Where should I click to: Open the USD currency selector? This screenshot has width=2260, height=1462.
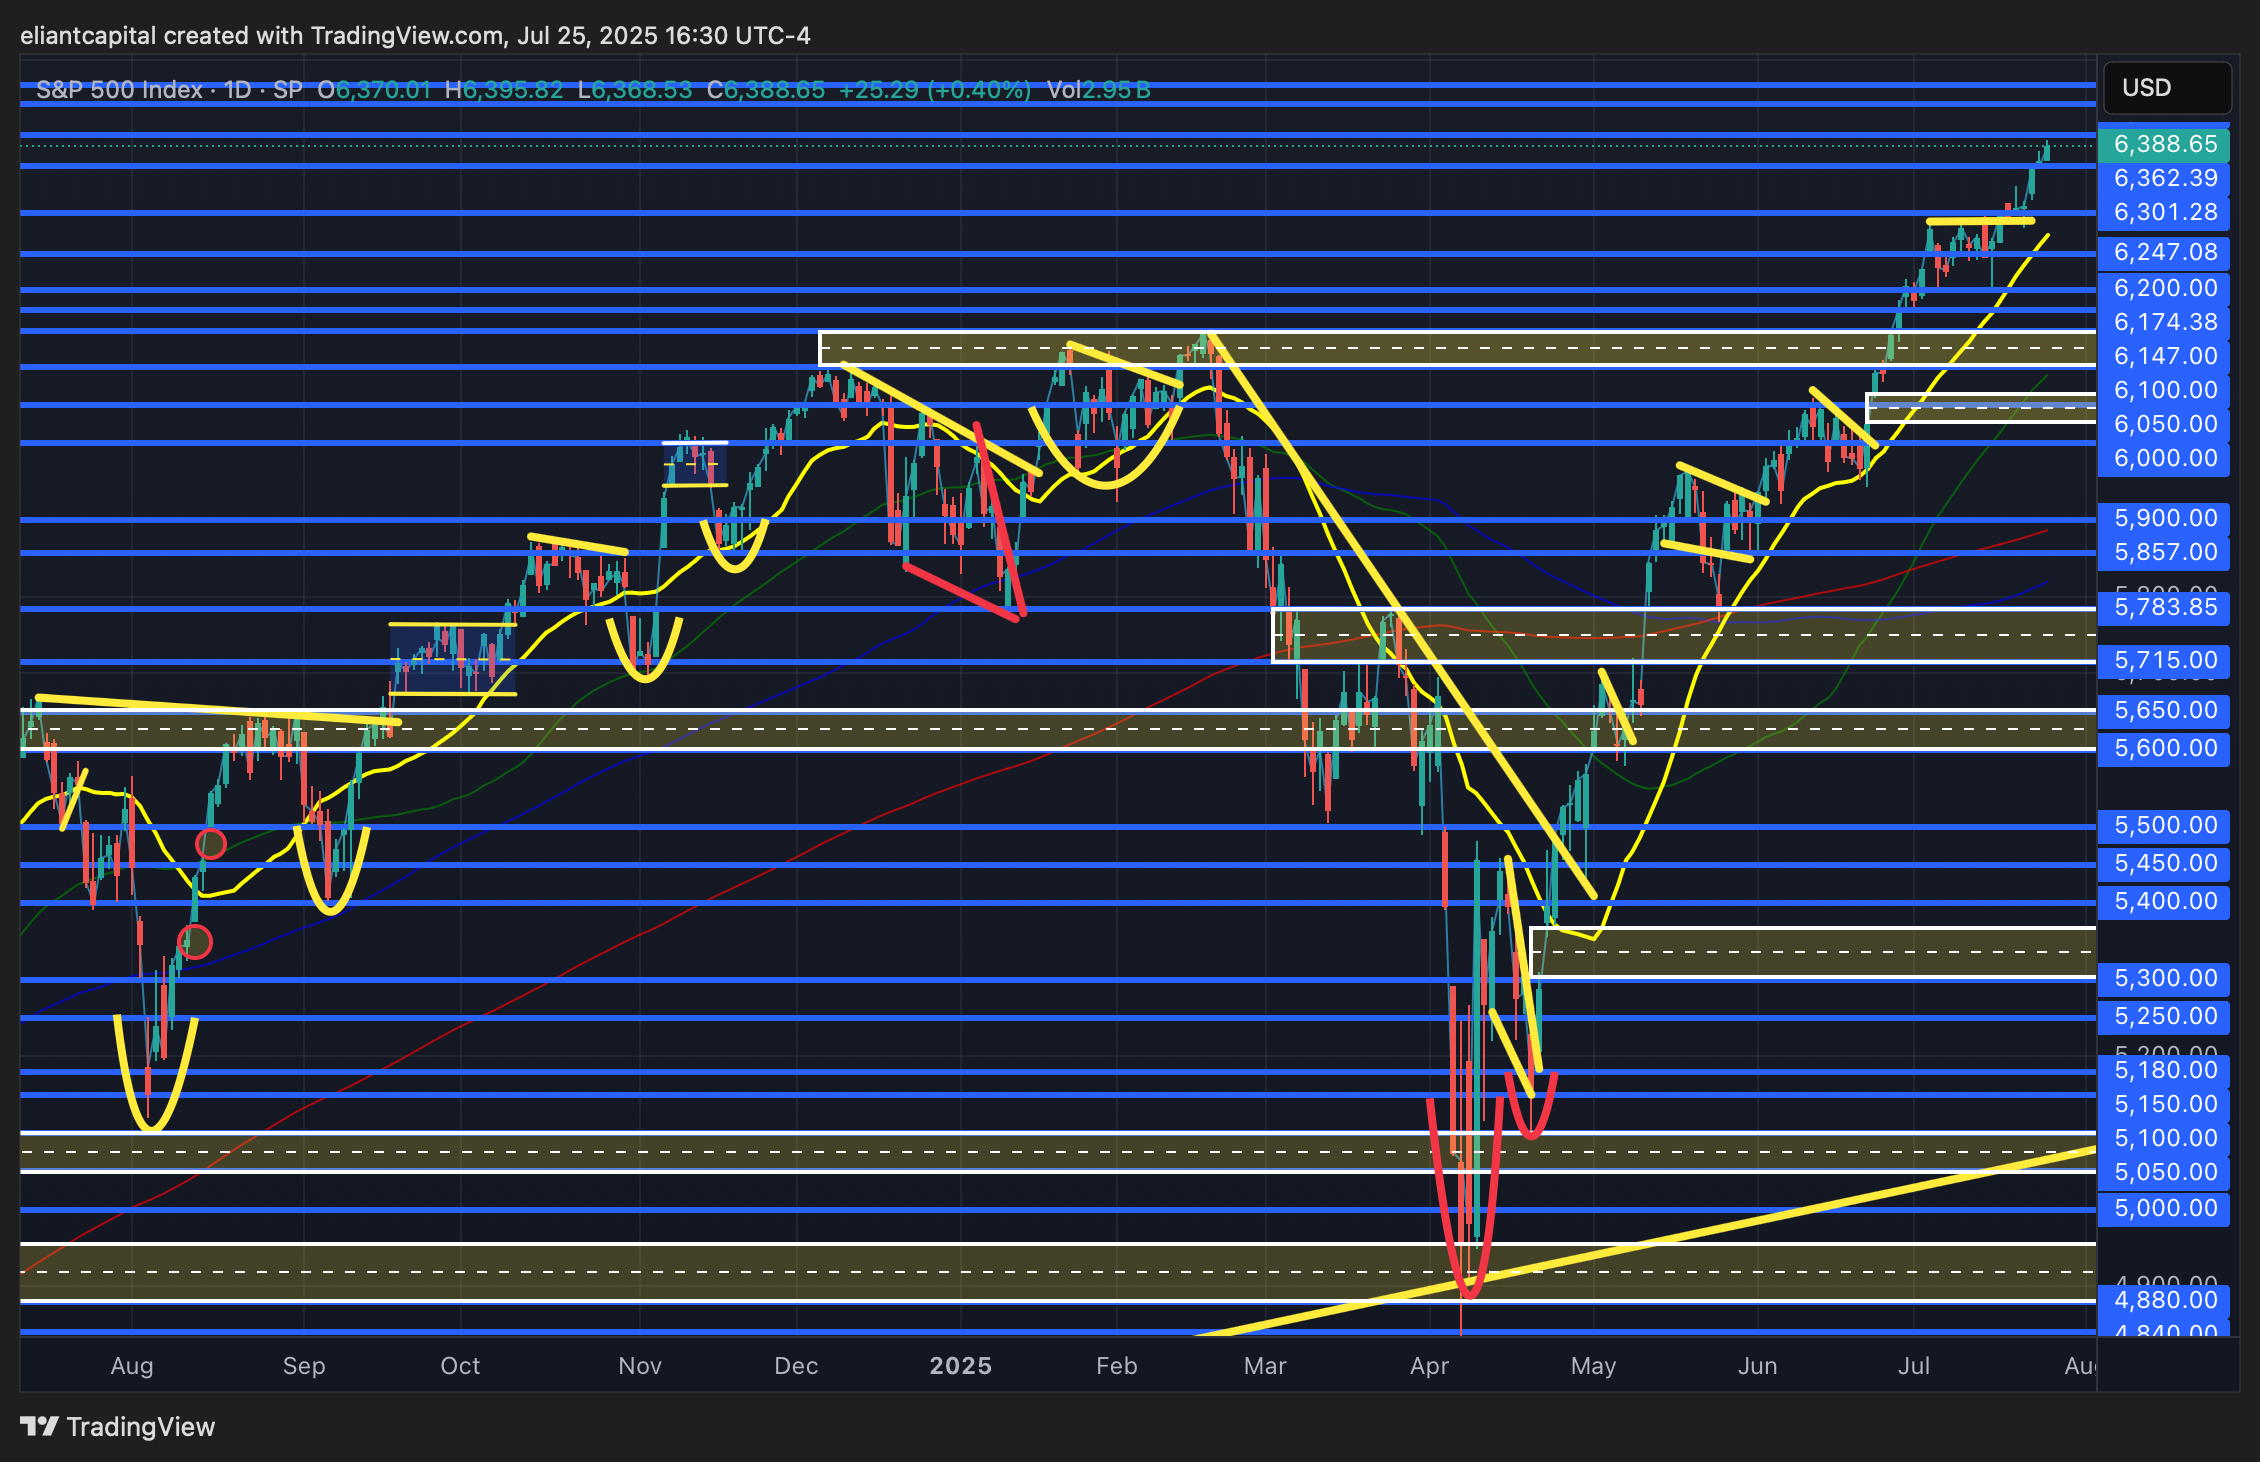[2166, 88]
